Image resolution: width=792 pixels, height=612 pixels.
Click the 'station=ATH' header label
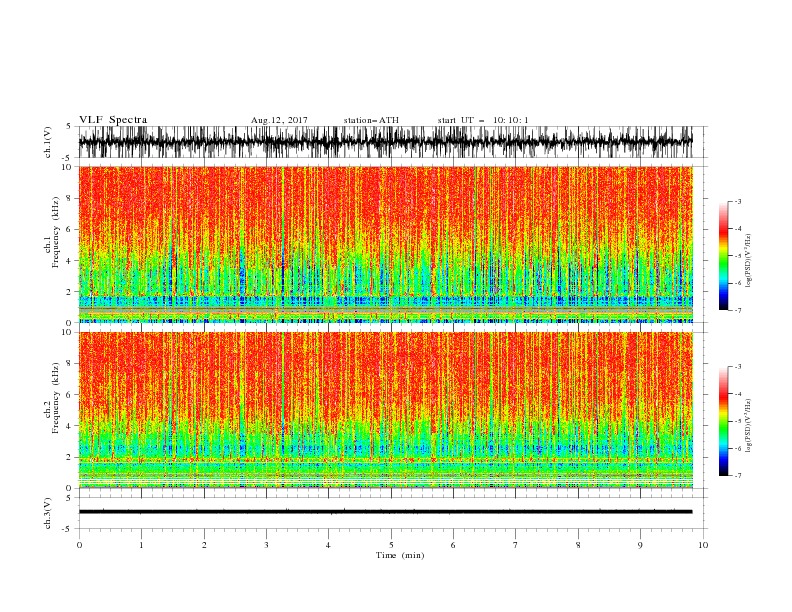tap(371, 120)
